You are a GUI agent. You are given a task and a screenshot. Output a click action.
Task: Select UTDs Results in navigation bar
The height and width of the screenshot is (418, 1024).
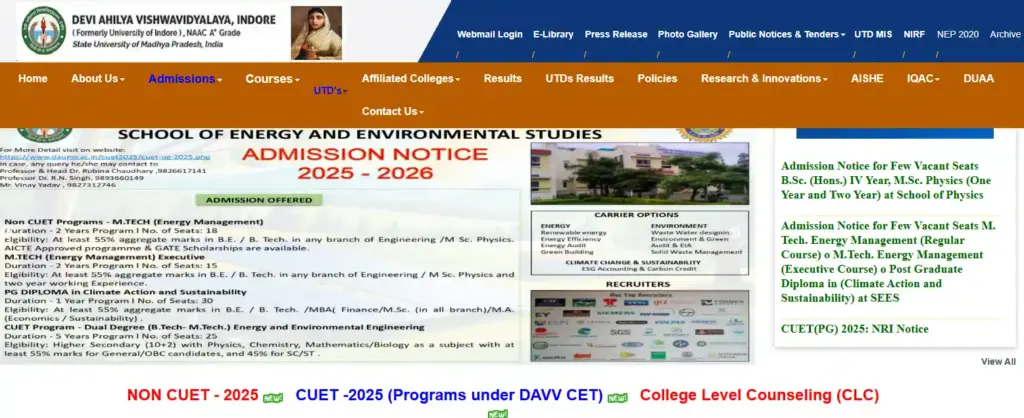tap(579, 78)
